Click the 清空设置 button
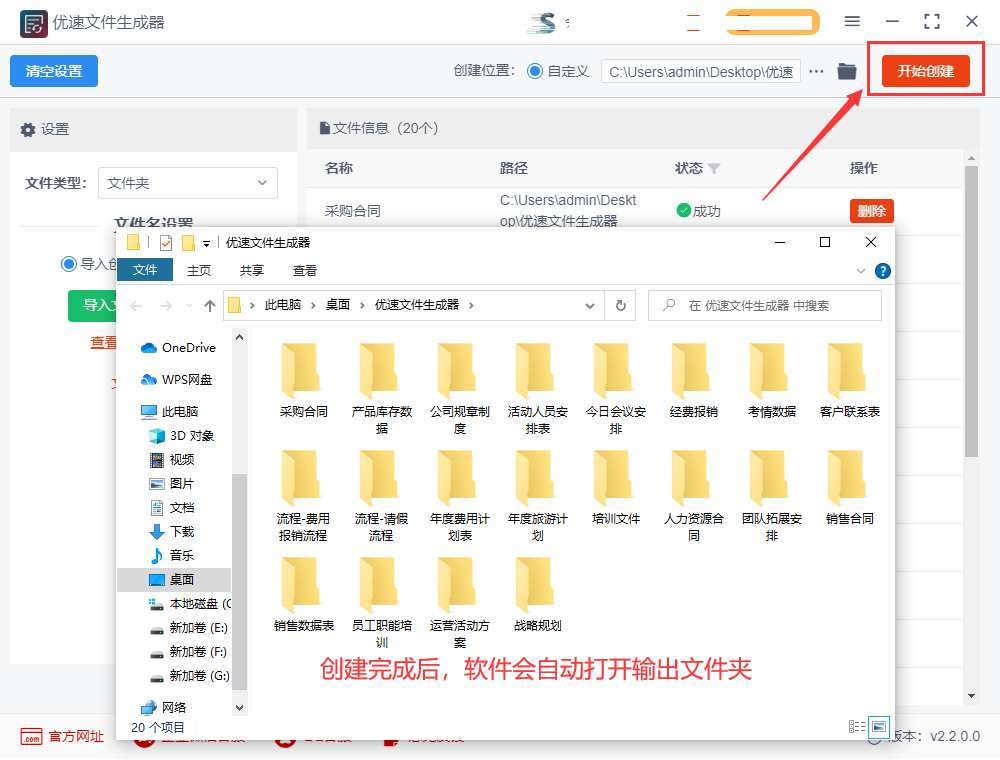Image resolution: width=1000 pixels, height=760 pixels. (x=54, y=71)
